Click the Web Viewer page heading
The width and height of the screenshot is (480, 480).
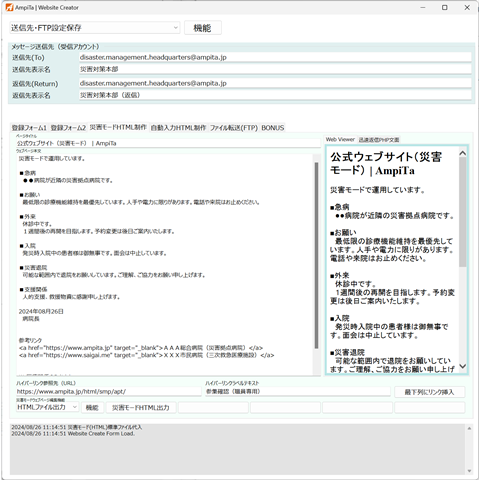tap(386, 163)
